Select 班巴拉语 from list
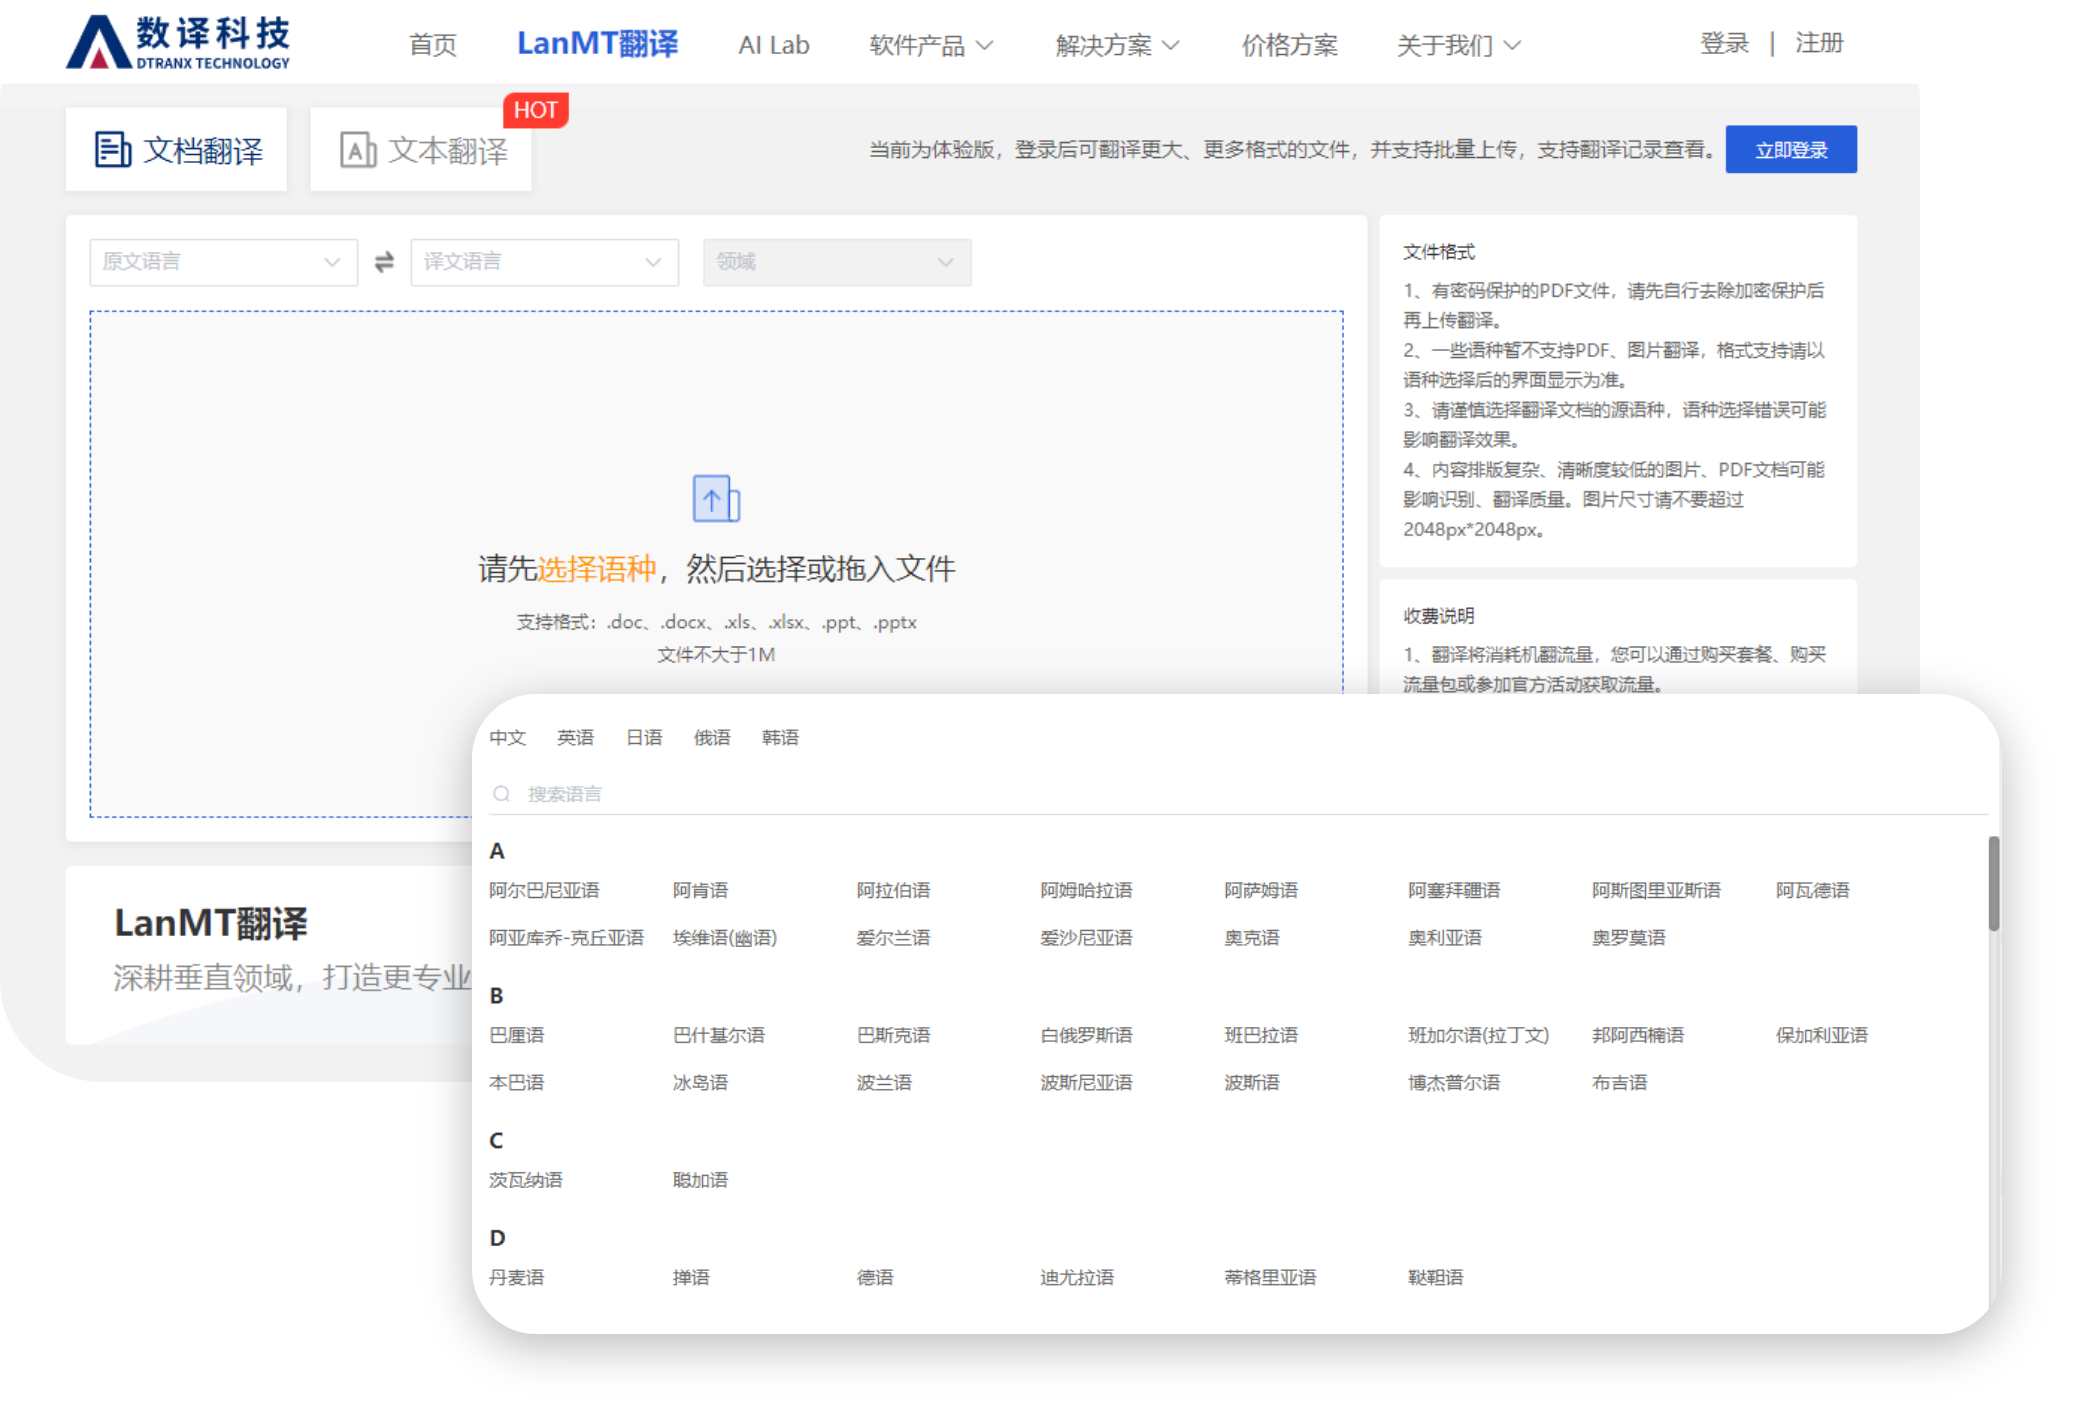 point(1261,1035)
